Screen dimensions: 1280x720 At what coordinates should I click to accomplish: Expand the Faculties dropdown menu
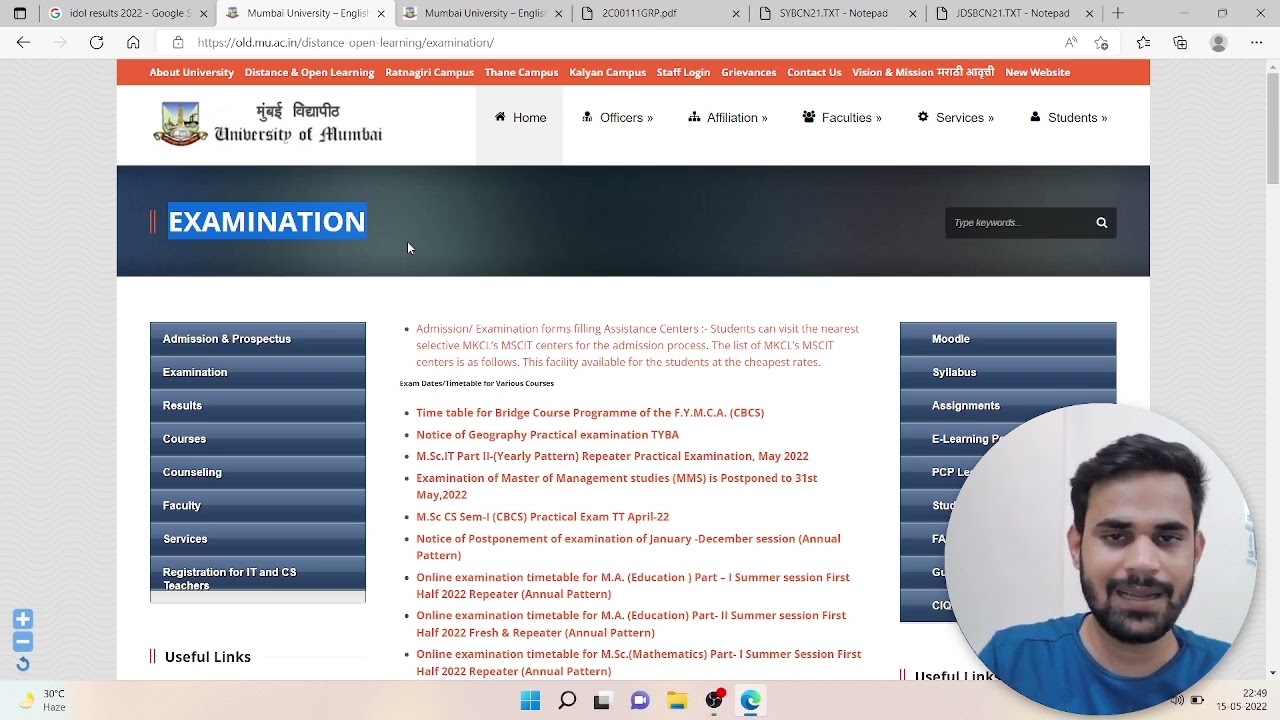pos(842,118)
